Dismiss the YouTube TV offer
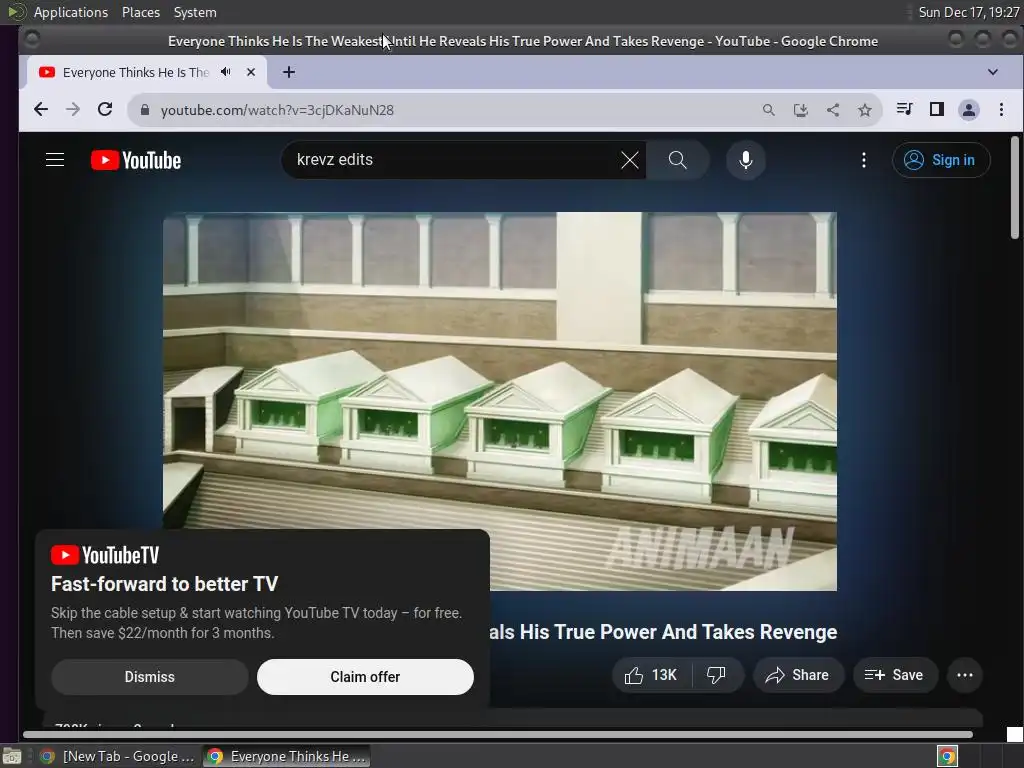 (150, 677)
